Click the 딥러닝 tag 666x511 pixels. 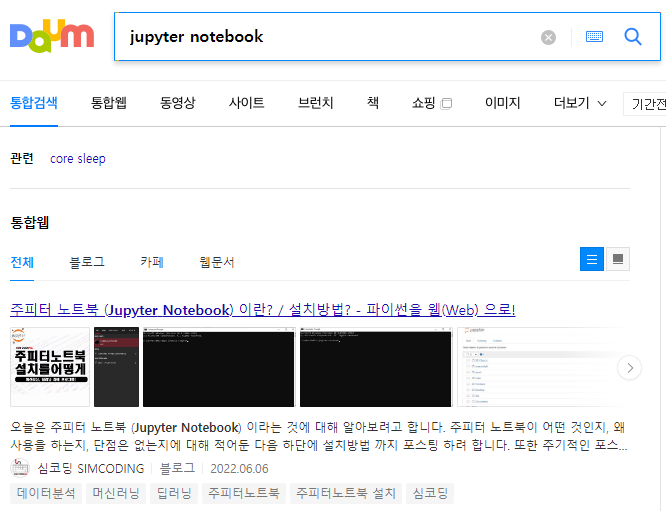coord(174,493)
